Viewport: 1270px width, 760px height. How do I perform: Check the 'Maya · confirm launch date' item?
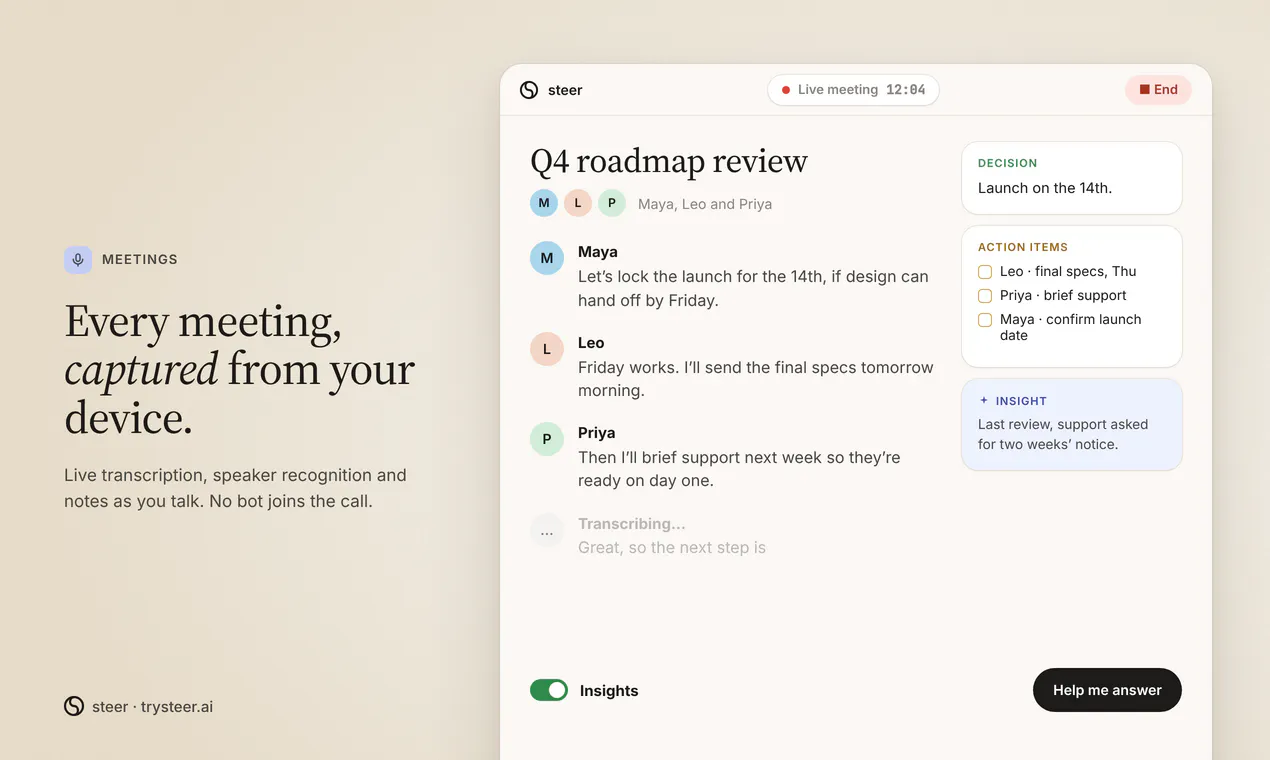coord(985,320)
